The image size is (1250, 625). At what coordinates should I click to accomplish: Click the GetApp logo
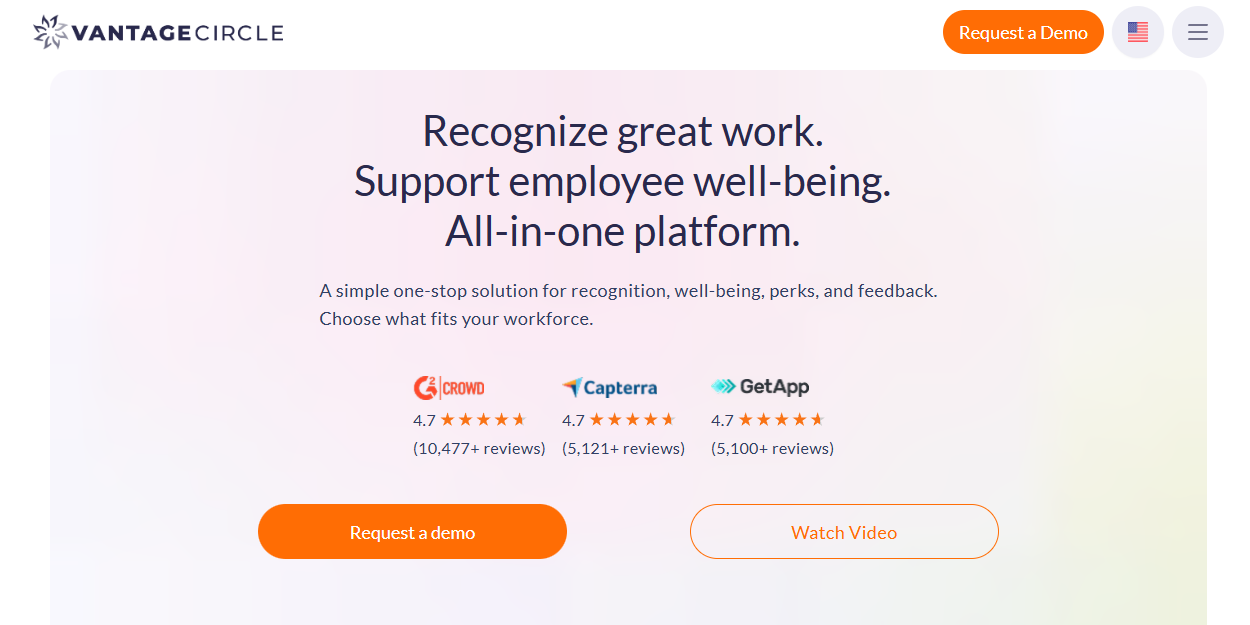(x=760, y=387)
